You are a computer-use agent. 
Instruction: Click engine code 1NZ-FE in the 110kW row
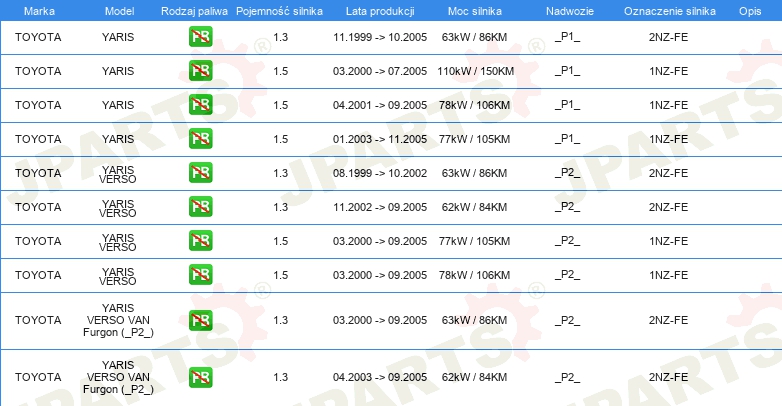click(668, 71)
